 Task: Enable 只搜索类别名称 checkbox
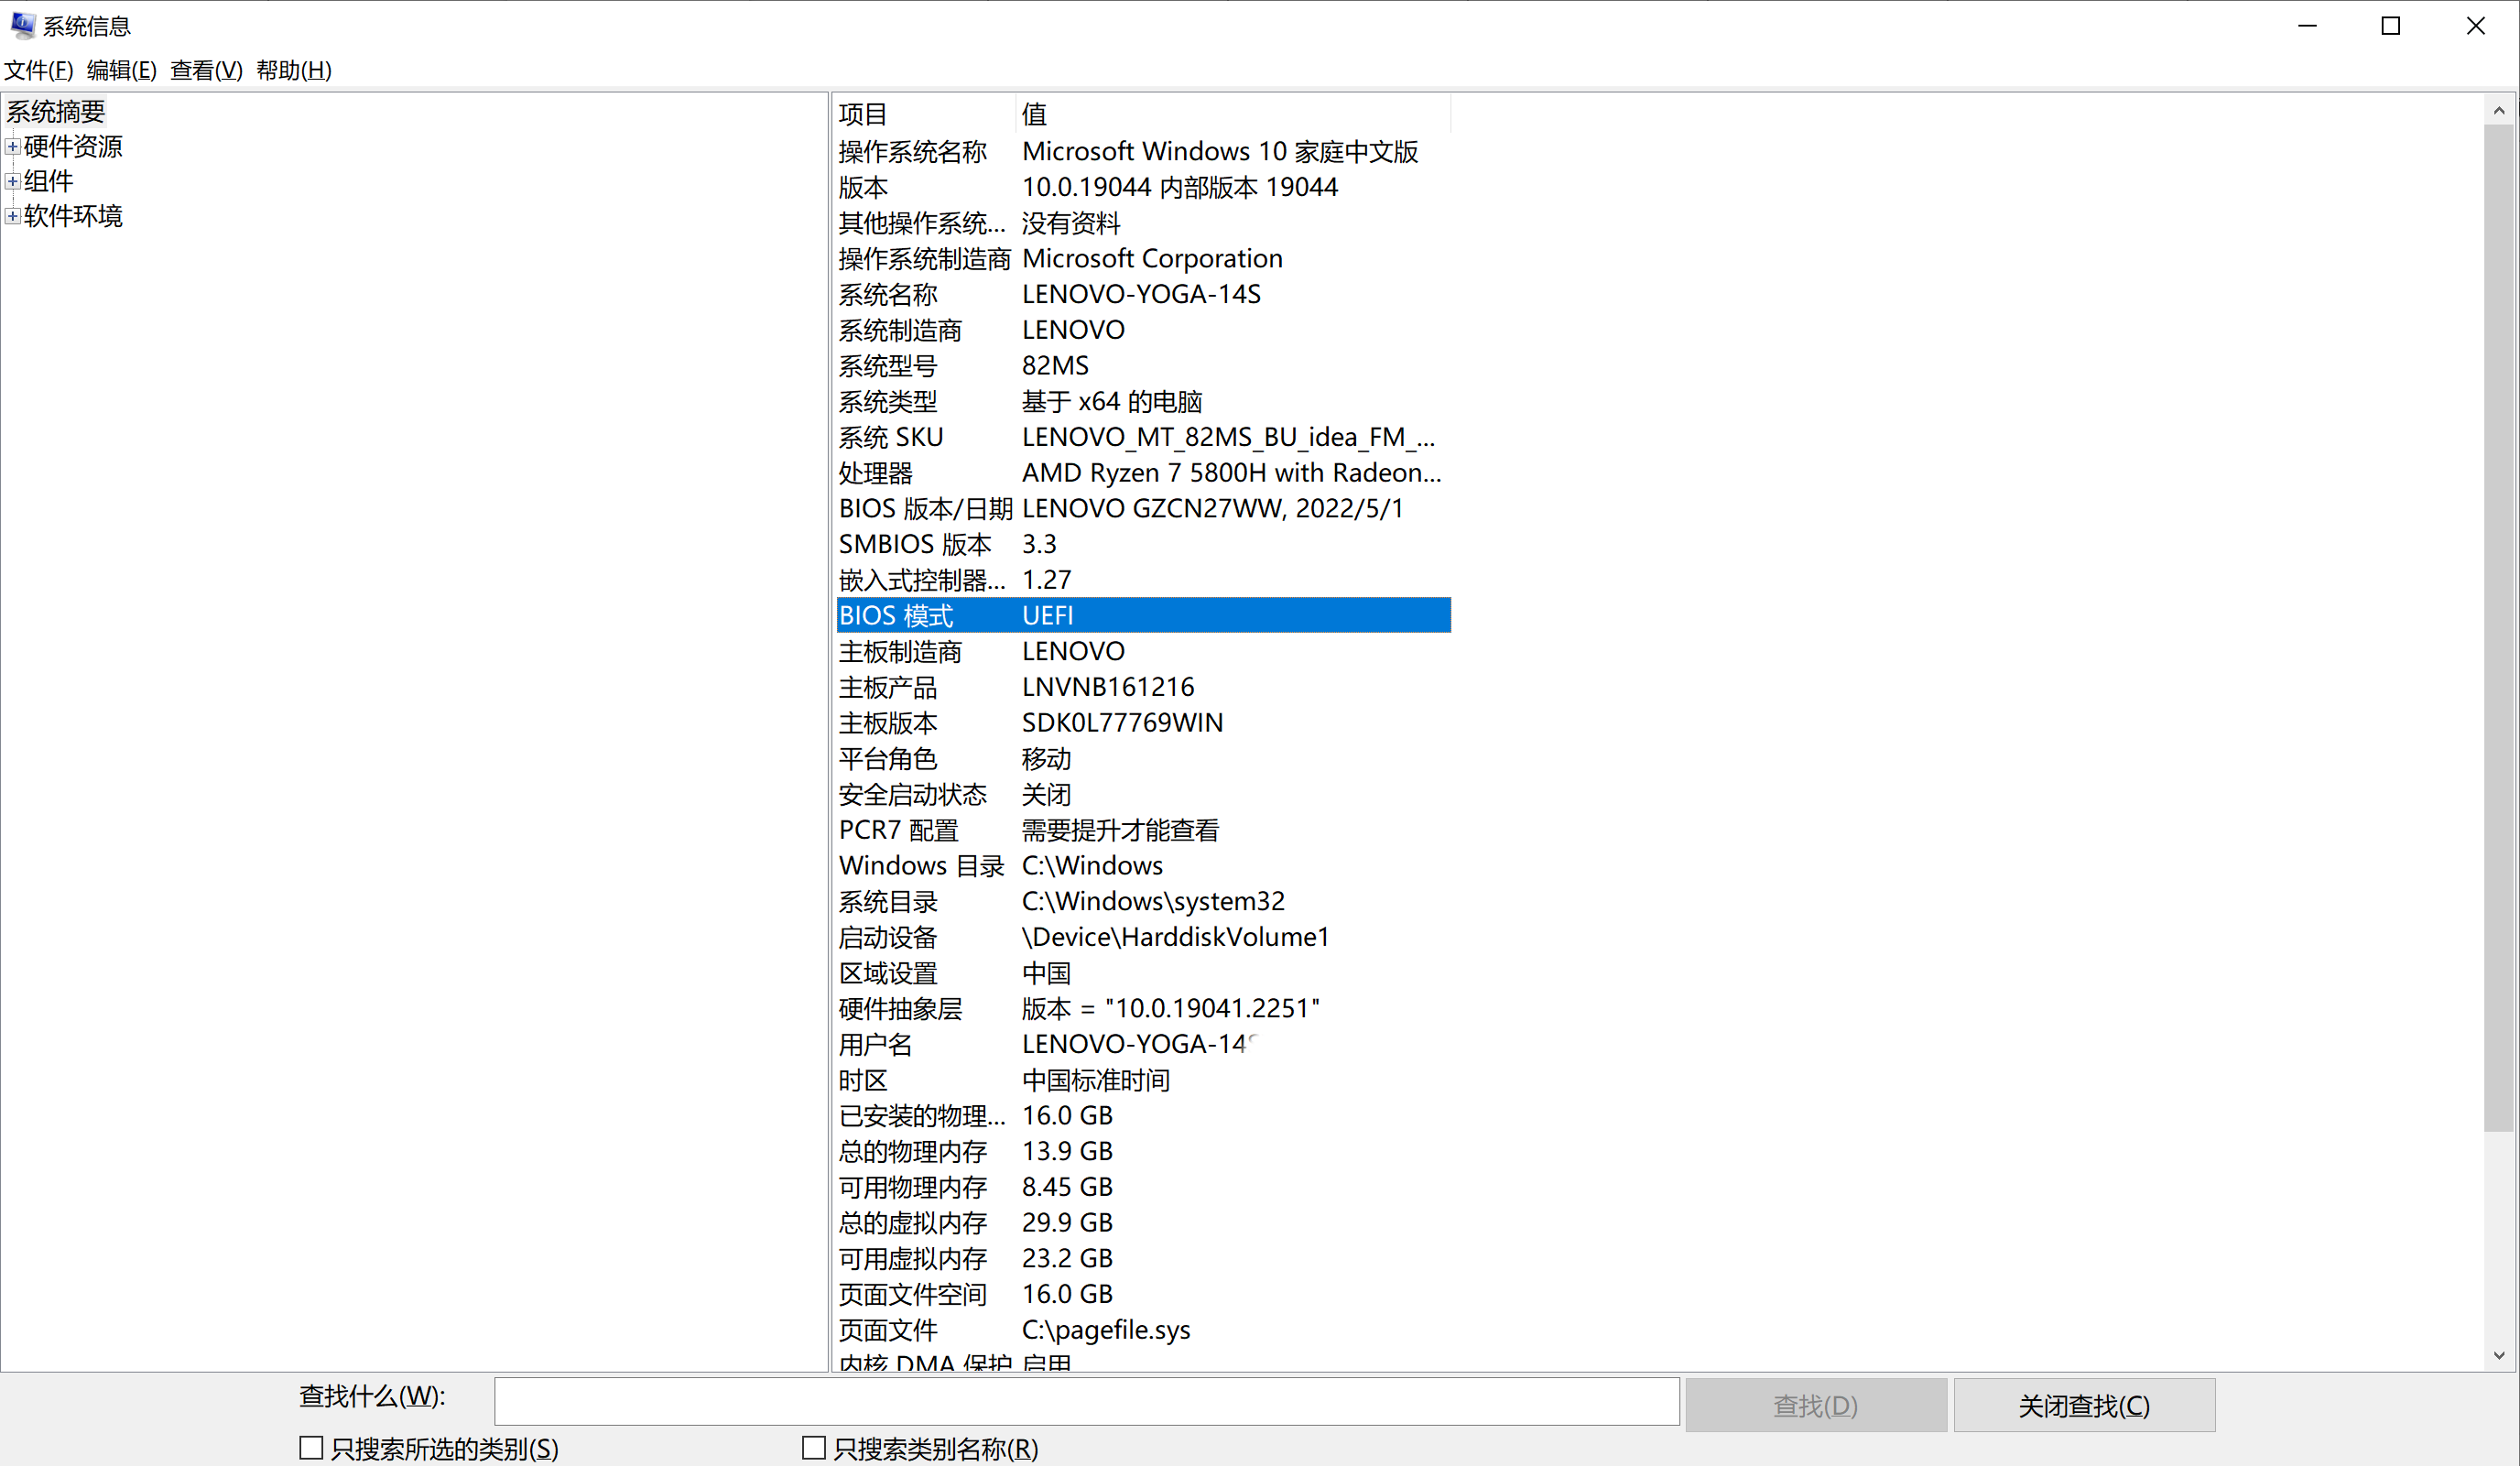813,1447
